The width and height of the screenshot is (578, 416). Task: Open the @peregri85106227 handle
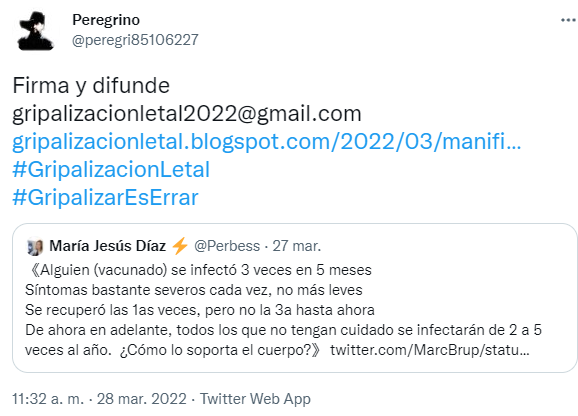[x=135, y=40]
